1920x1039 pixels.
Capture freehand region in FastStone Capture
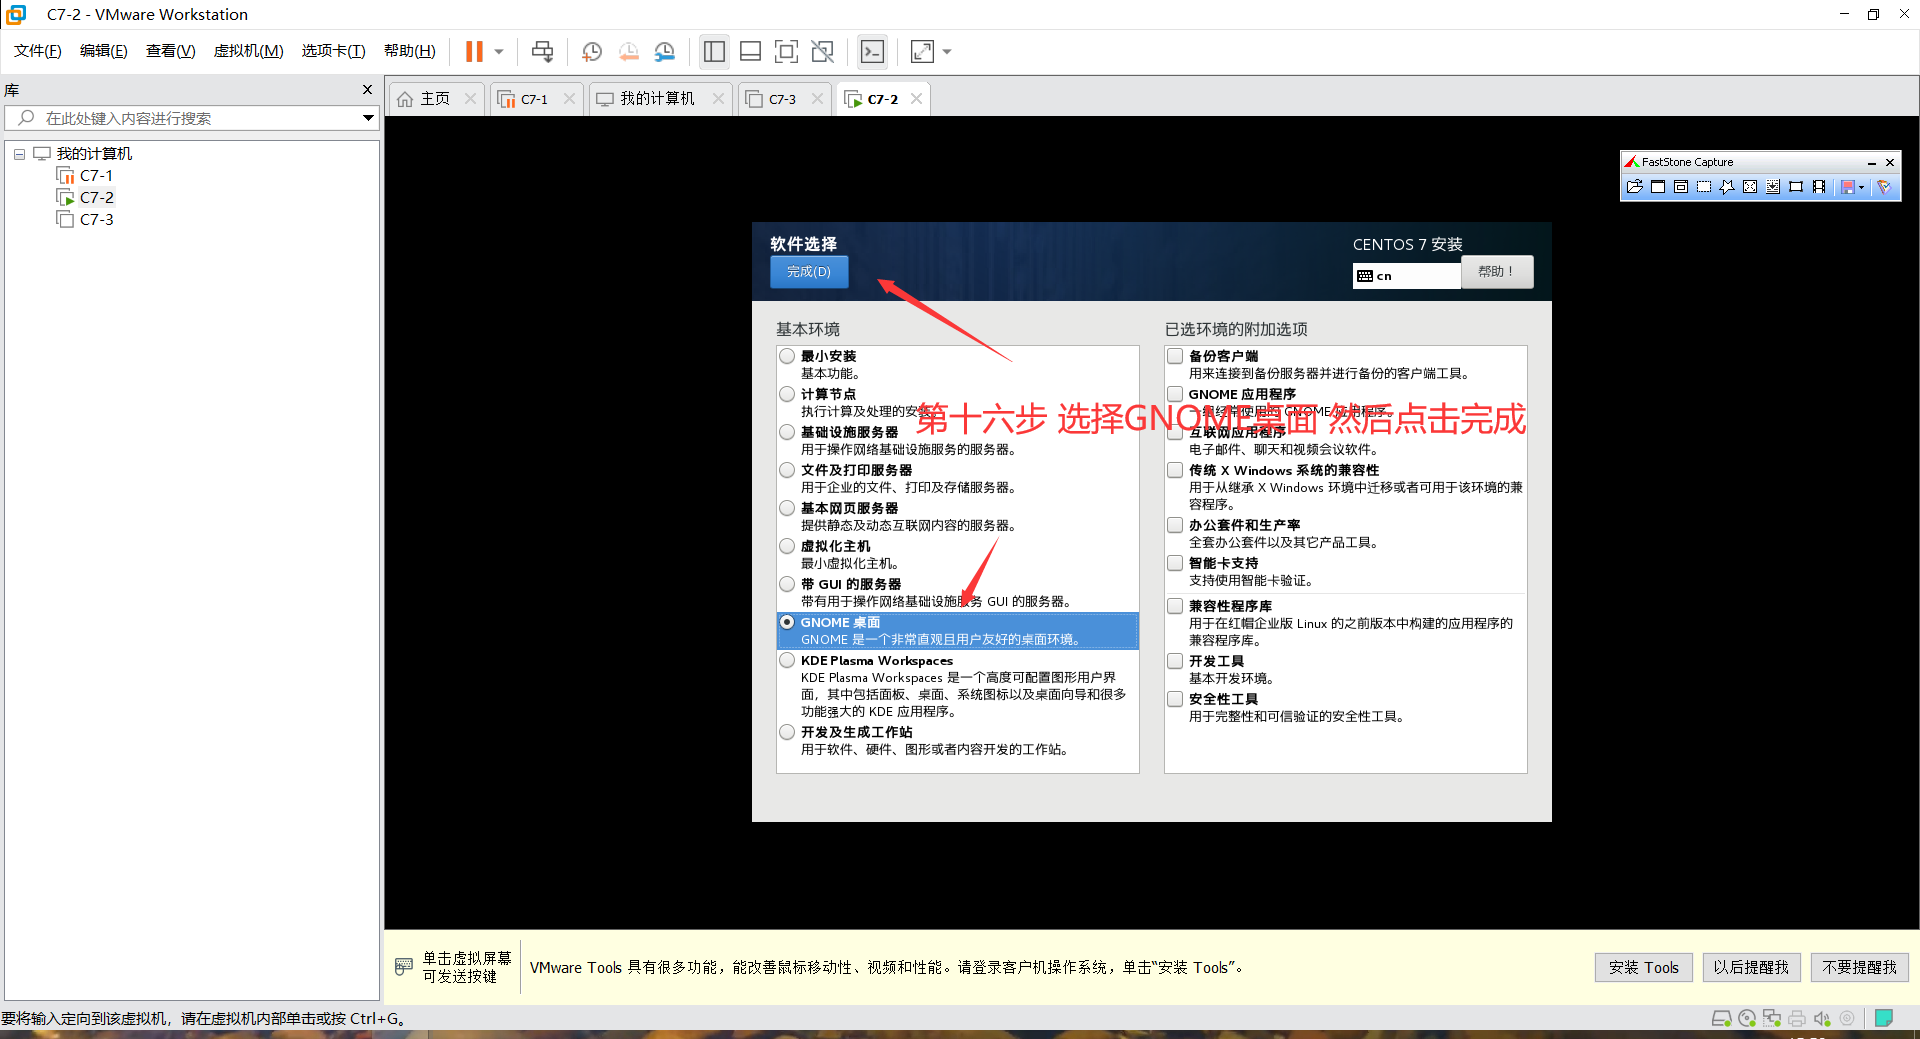1727,187
